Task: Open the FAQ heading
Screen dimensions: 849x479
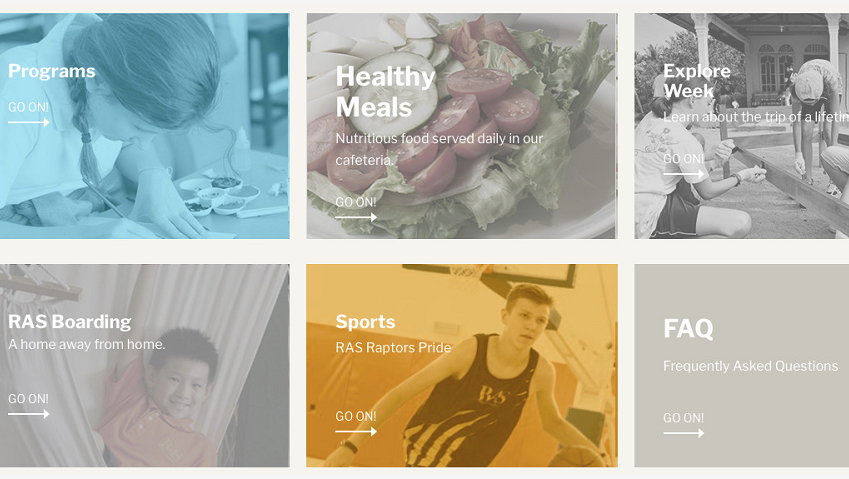Action: [688, 329]
